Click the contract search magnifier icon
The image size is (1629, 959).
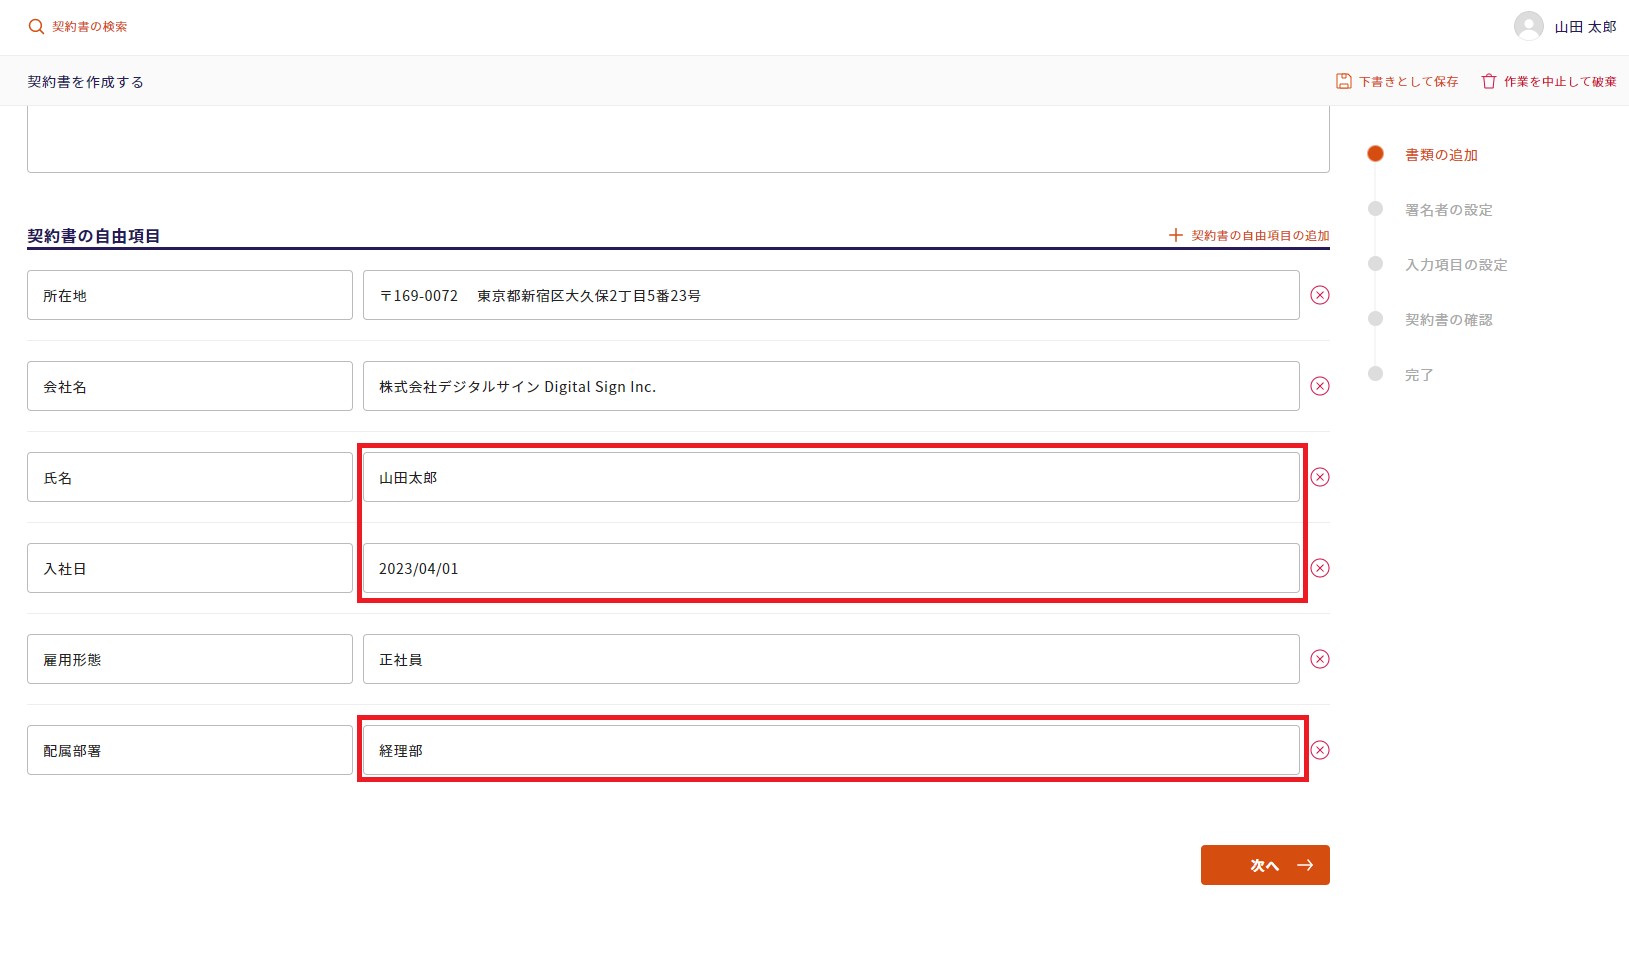point(36,27)
